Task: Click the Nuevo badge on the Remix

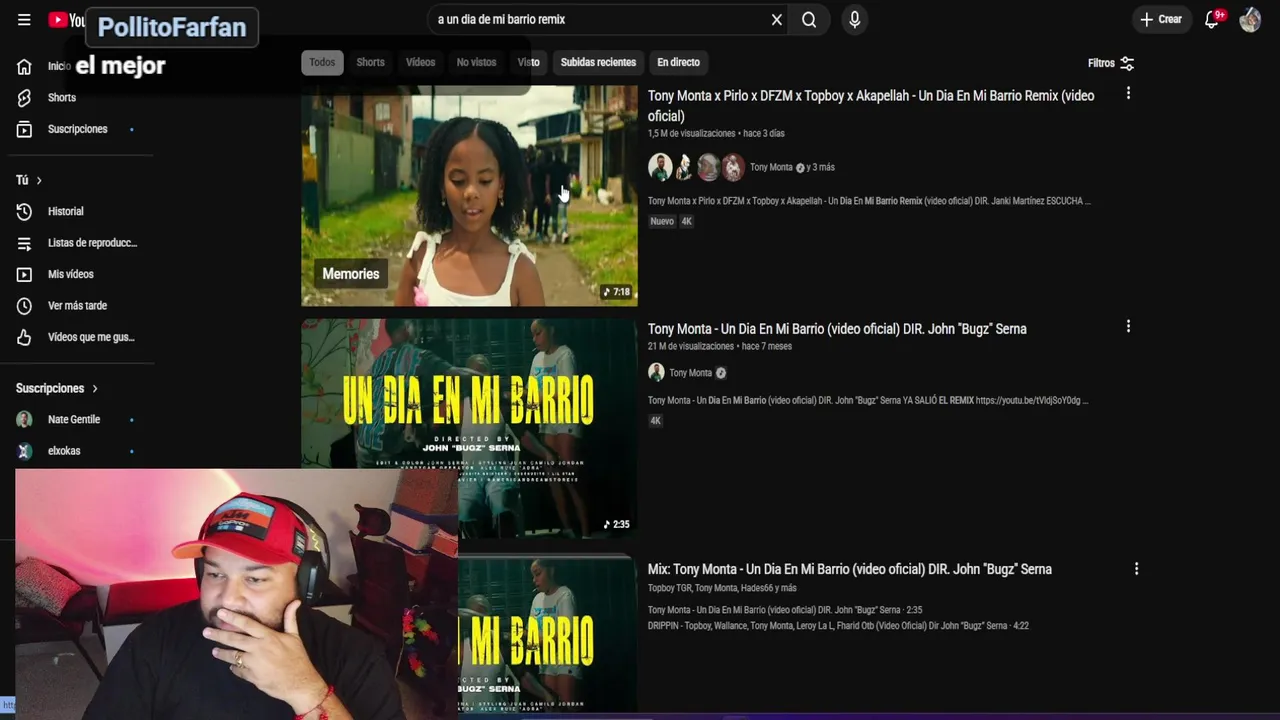Action: point(662,221)
